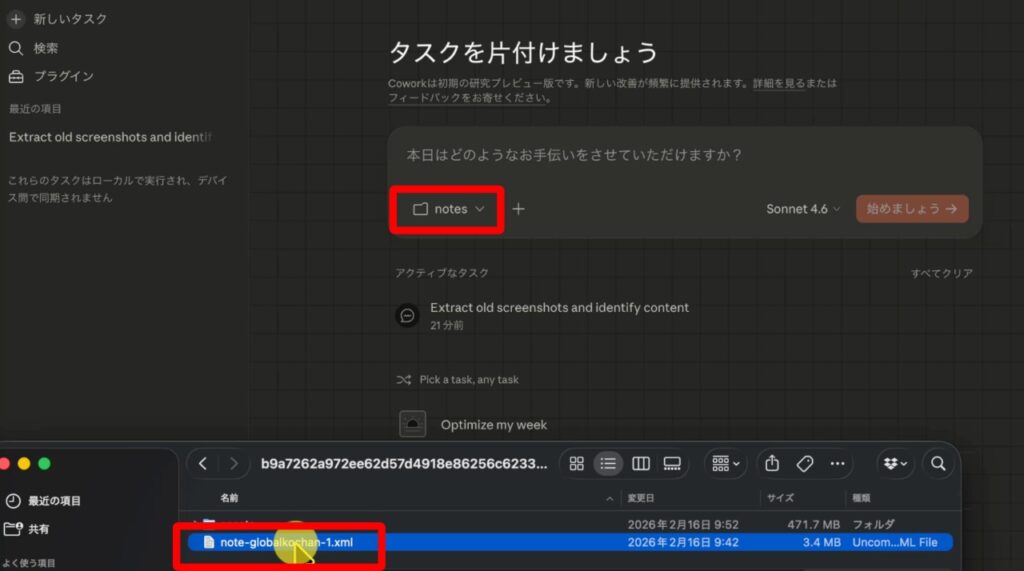Go back in Finder with the left chevron
Image resolution: width=1024 pixels, height=571 pixels.
click(x=202, y=464)
